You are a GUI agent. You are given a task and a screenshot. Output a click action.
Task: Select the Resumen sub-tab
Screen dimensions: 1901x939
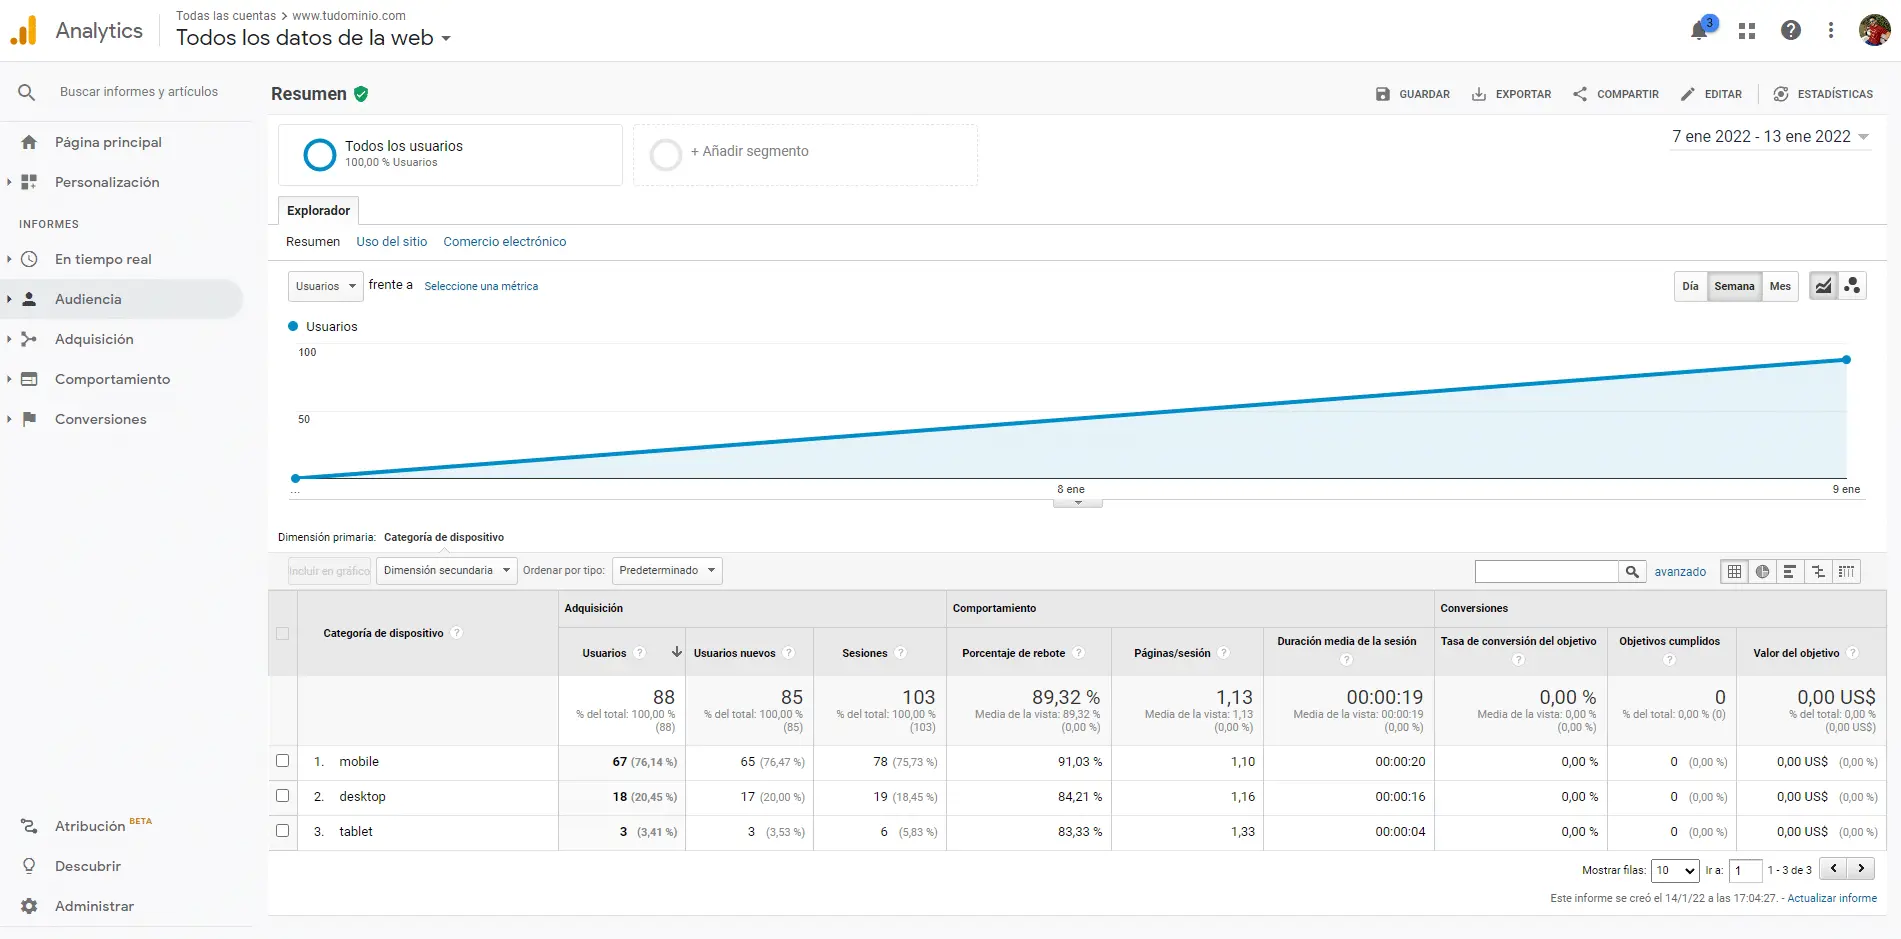point(313,242)
